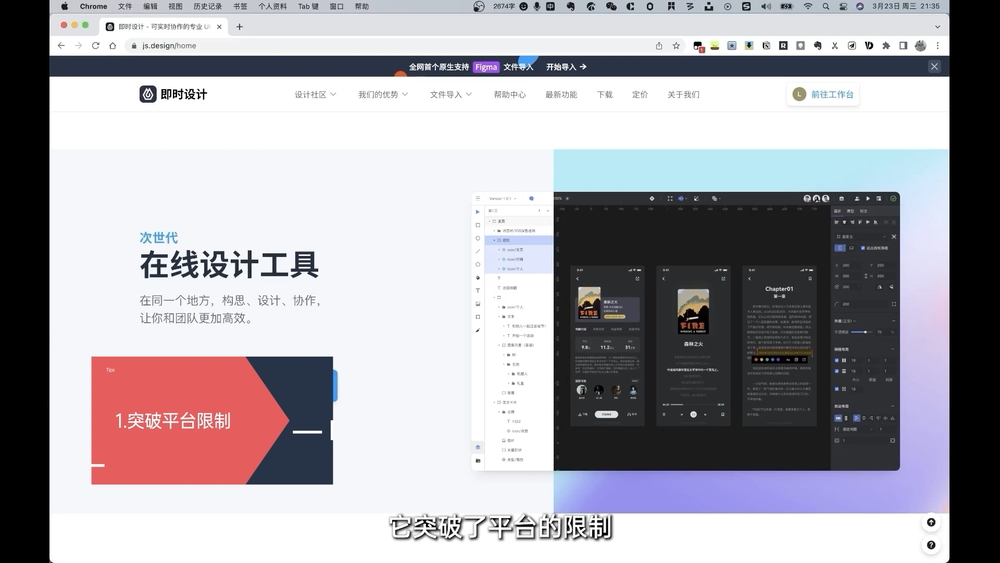Reload the js.design page
The width and height of the screenshot is (1000, 563).
tap(96, 46)
